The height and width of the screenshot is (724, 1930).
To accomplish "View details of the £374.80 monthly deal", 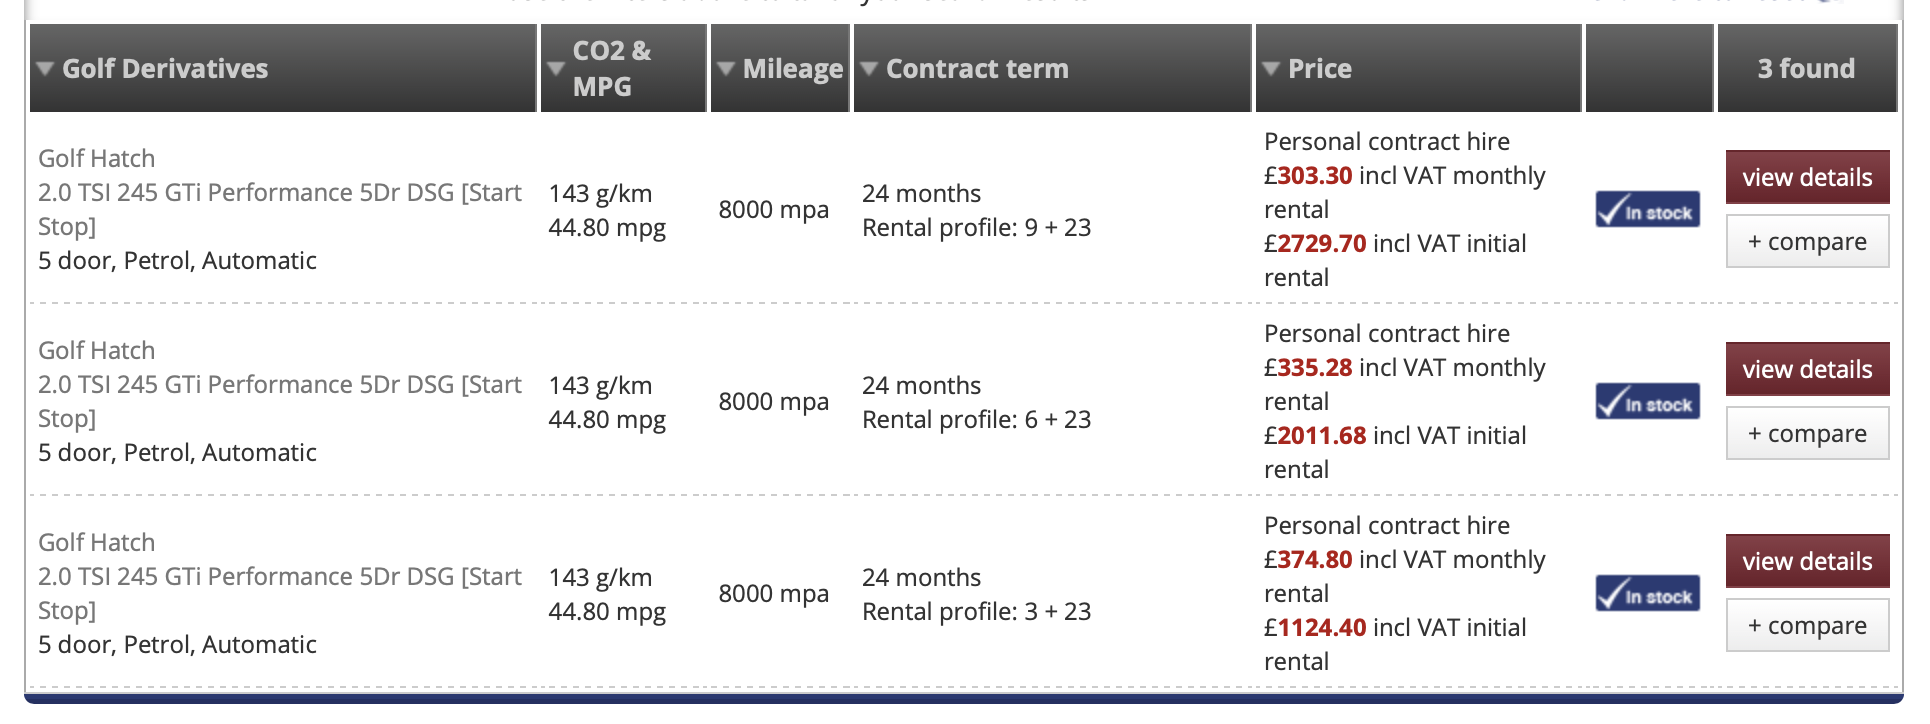I will point(1807,561).
